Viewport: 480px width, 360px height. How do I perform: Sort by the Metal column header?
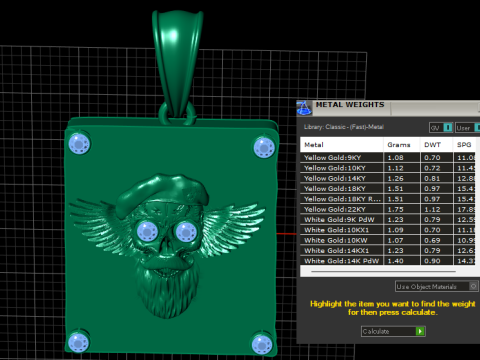(x=341, y=145)
